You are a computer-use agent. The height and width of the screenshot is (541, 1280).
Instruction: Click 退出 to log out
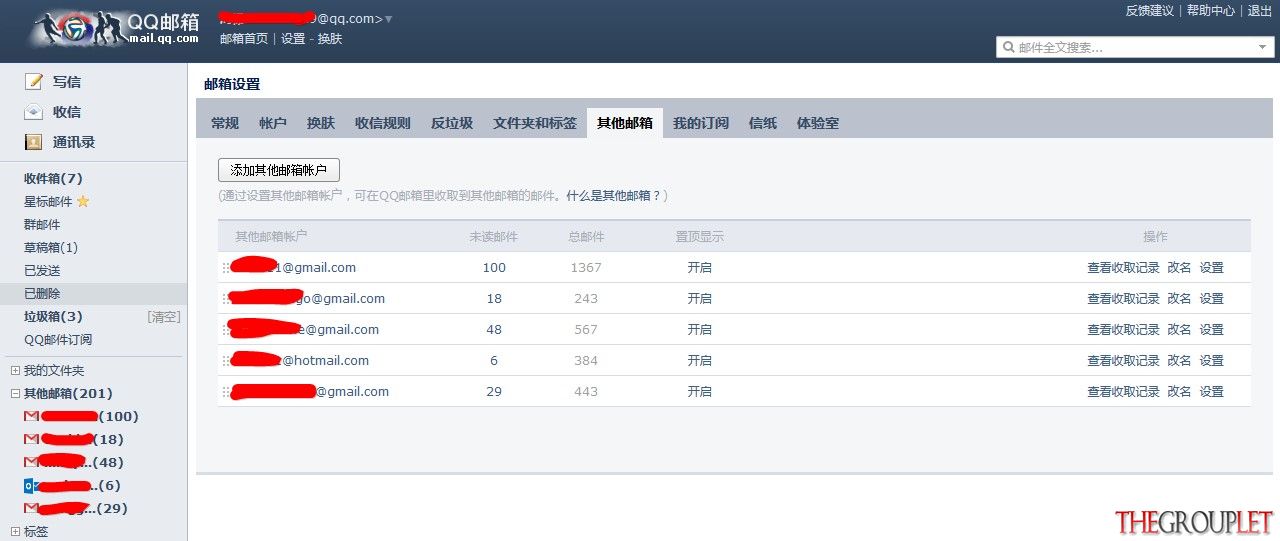coord(1260,10)
